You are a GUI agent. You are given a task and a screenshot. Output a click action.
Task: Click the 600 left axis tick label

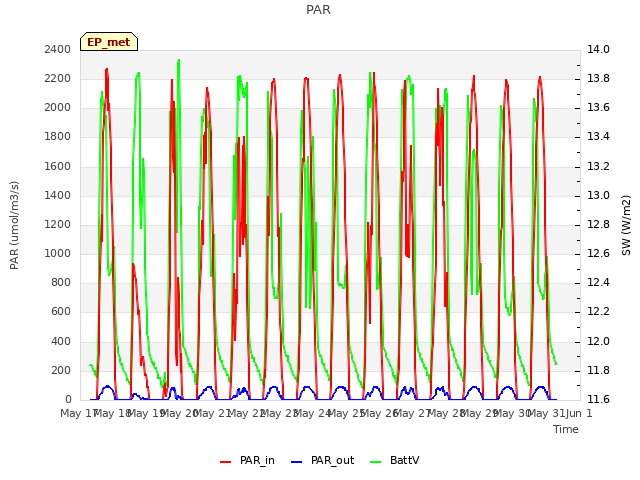(61, 311)
